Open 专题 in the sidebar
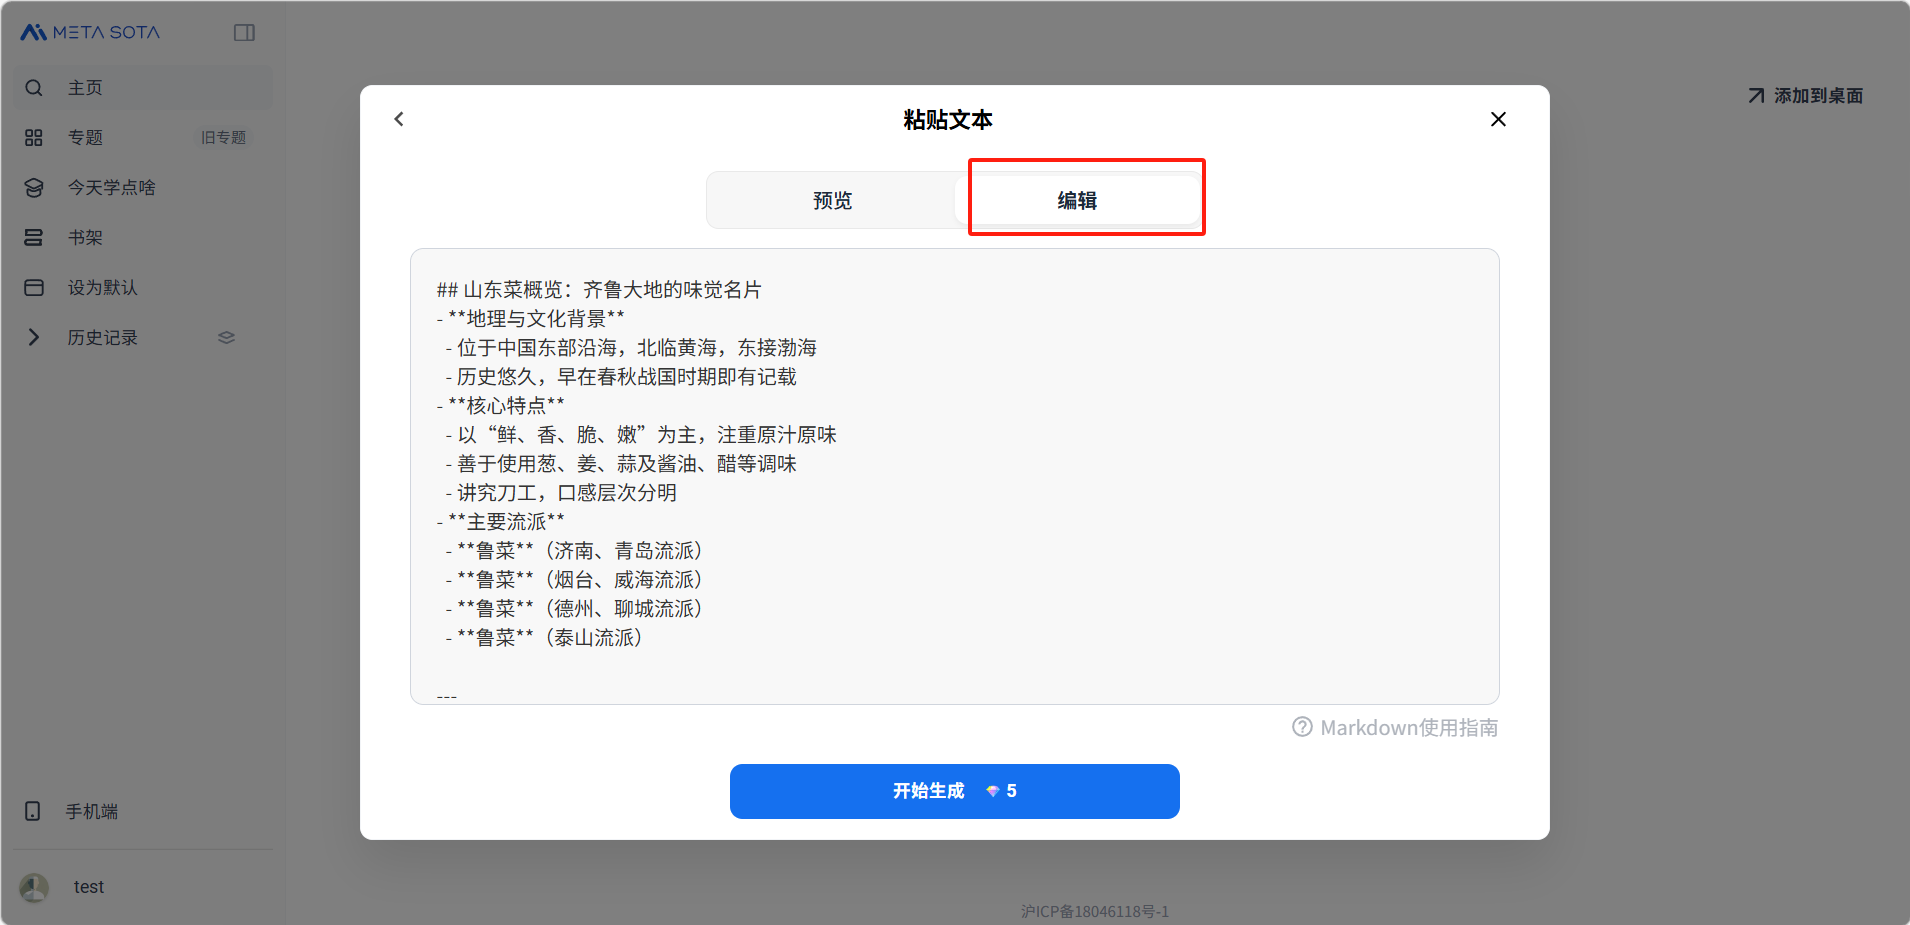 (x=85, y=138)
